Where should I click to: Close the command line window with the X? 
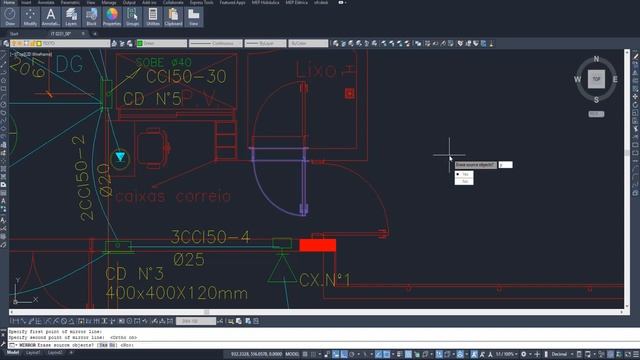point(3,334)
